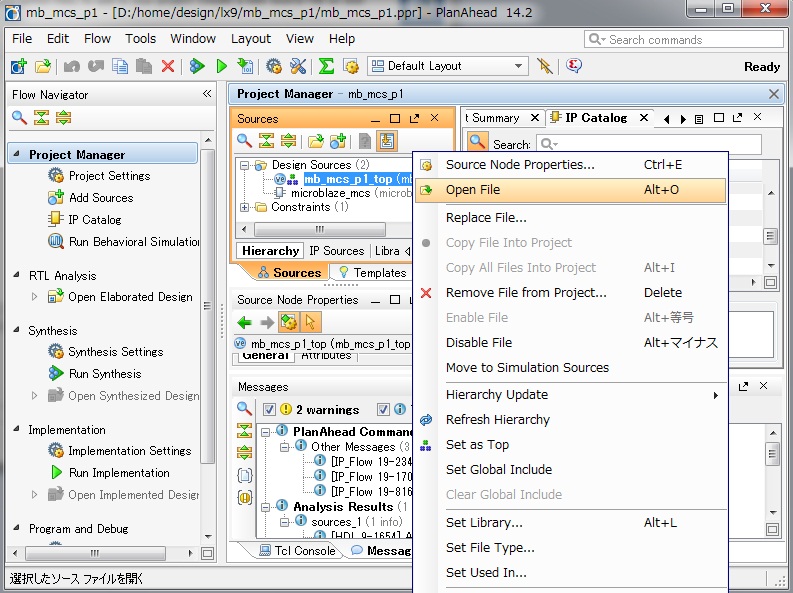The height and width of the screenshot is (593, 793).
Task: Click the Generate Bitstream toolbar icon
Action: pos(245,66)
